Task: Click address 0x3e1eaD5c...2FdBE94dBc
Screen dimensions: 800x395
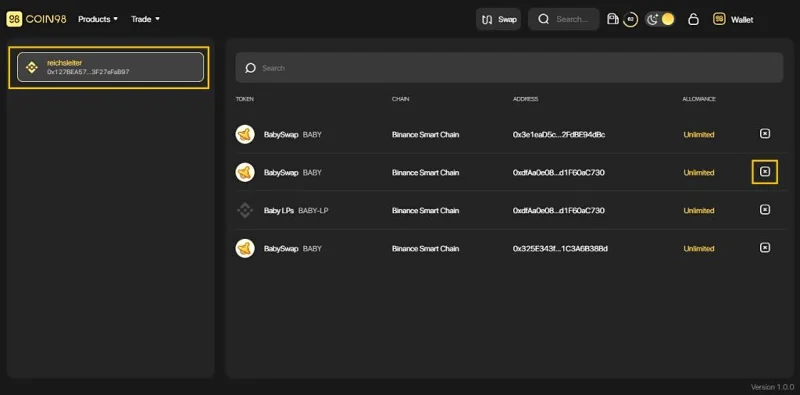Action: tap(559, 135)
